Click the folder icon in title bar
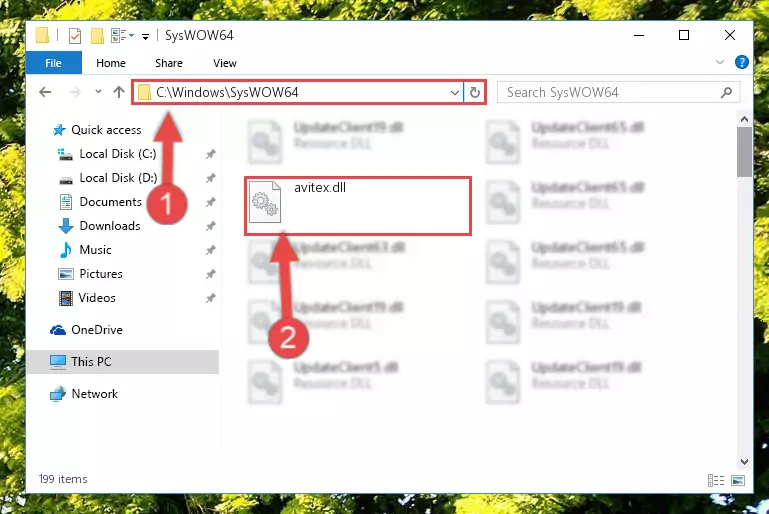The height and width of the screenshot is (514, 769). tap(43, 36)
